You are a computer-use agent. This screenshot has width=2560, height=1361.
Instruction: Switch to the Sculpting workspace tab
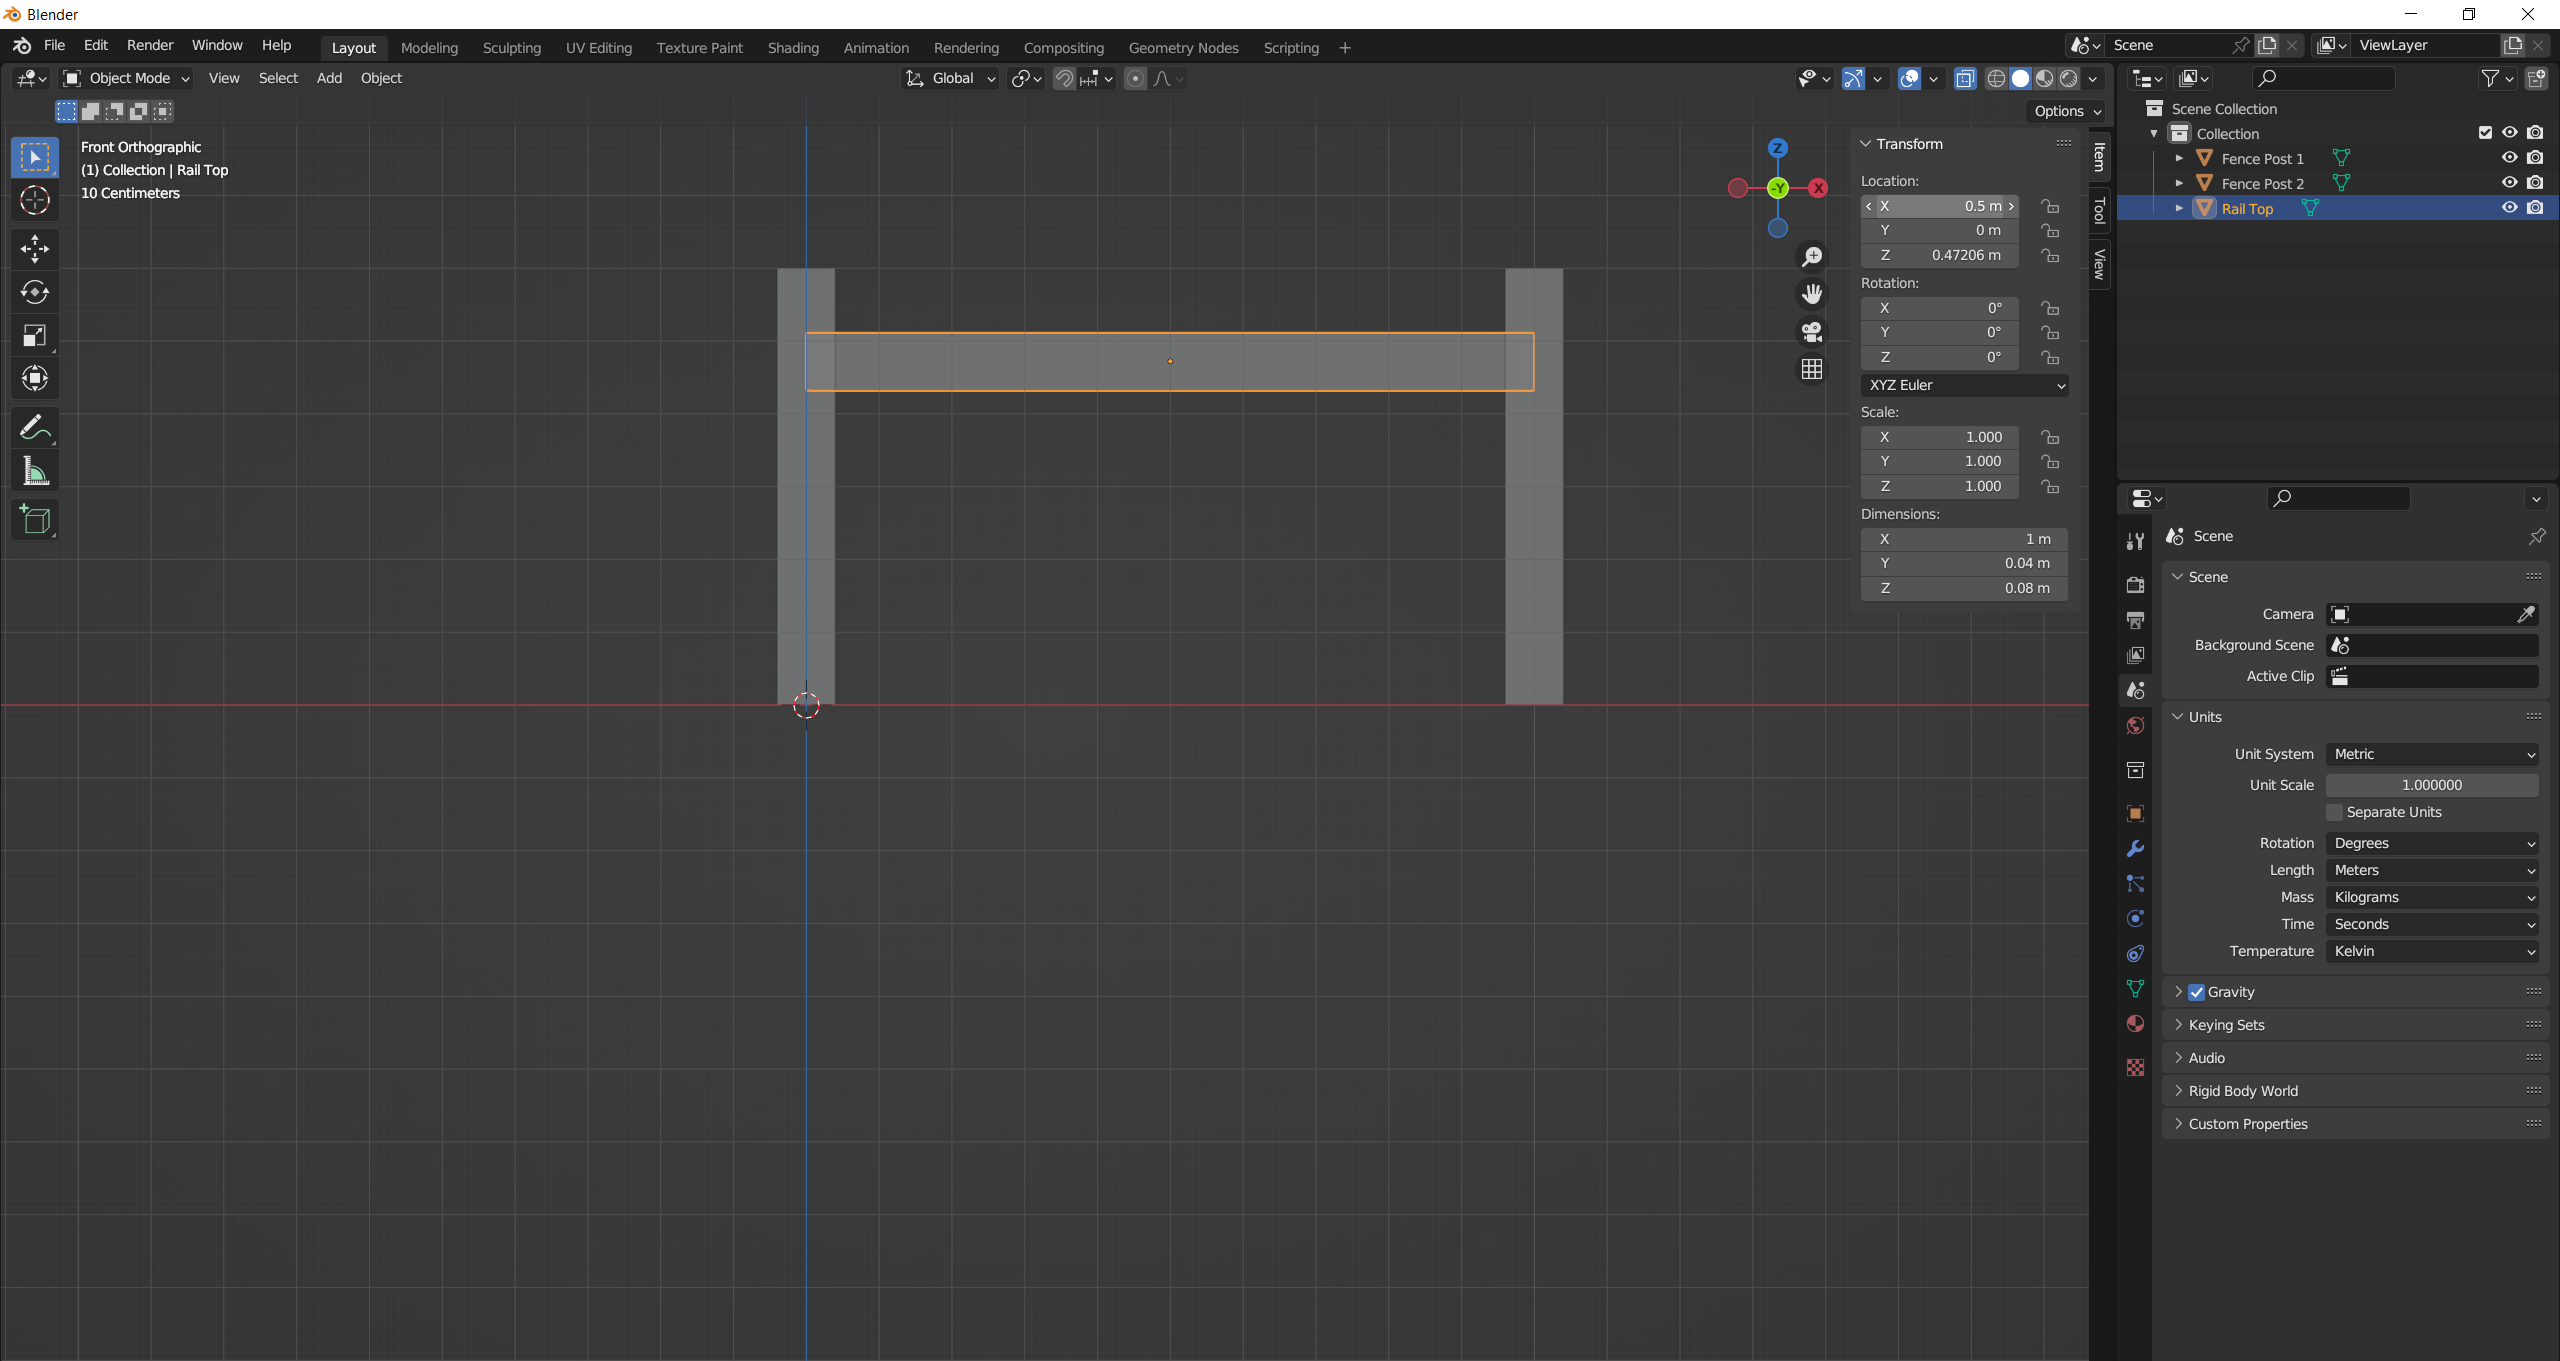[511, 48]
